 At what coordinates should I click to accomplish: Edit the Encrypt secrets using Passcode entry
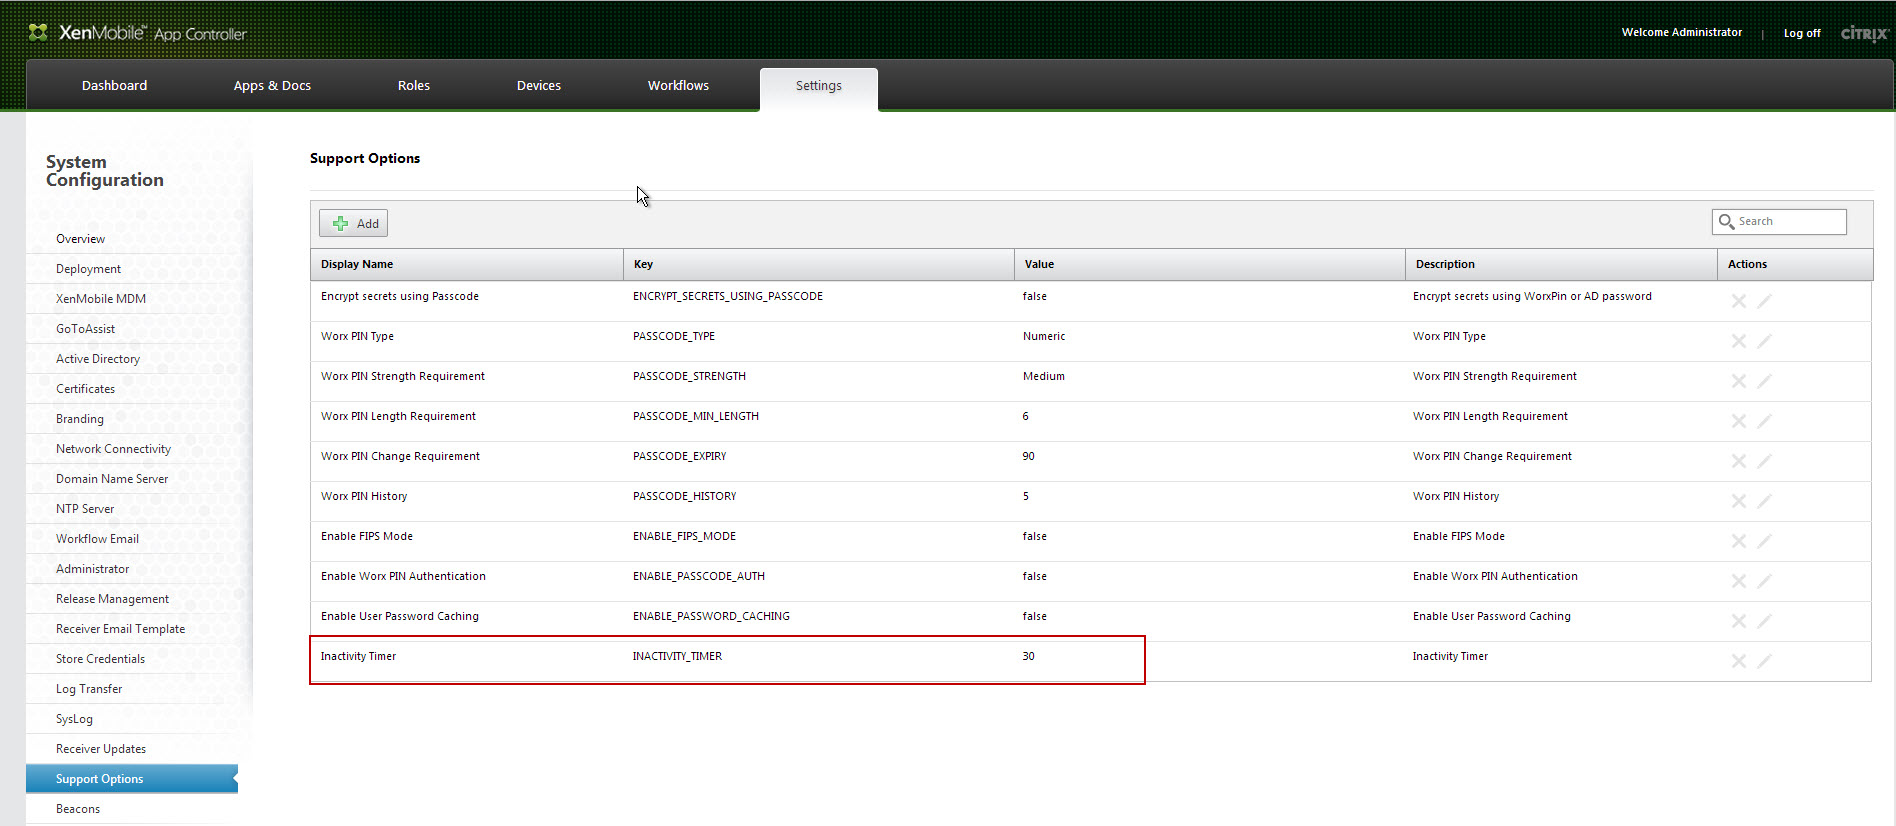(1764, 301)
